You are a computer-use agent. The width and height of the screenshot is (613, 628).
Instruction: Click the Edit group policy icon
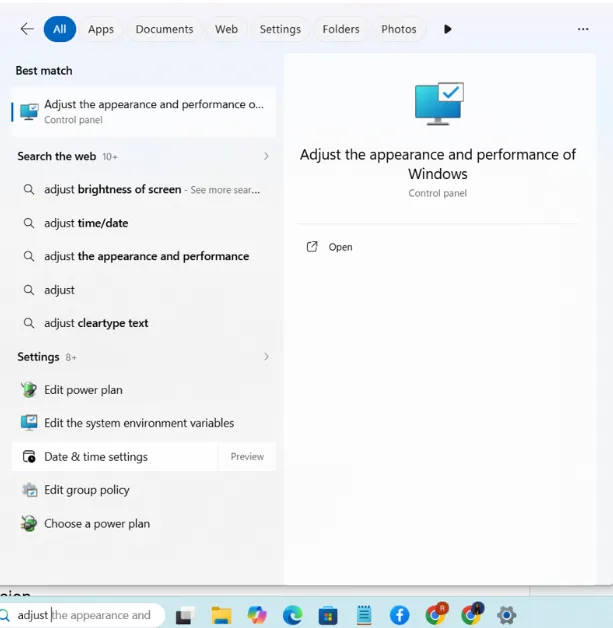pos(29,490)
